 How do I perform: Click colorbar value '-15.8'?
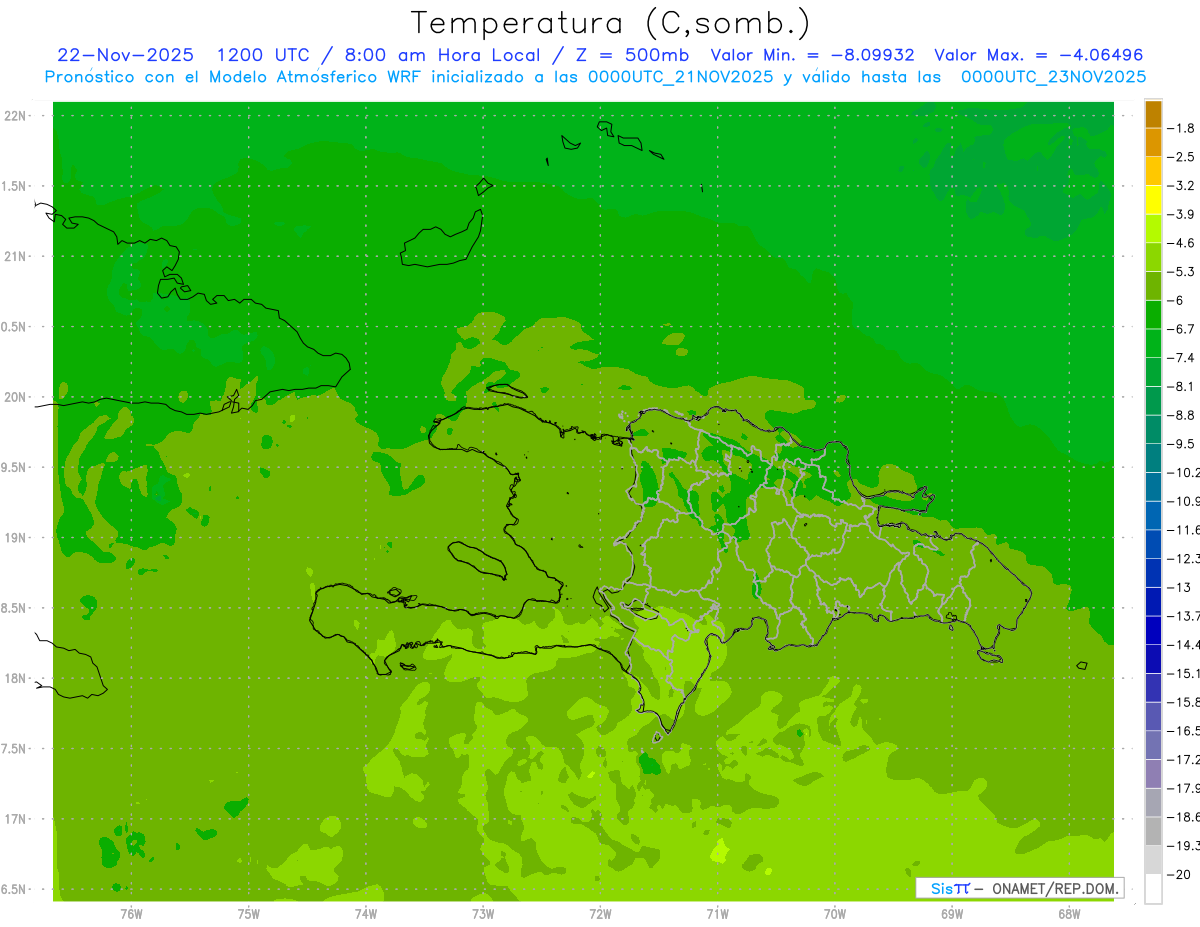pyautogui.click(x=1186, y=702)
